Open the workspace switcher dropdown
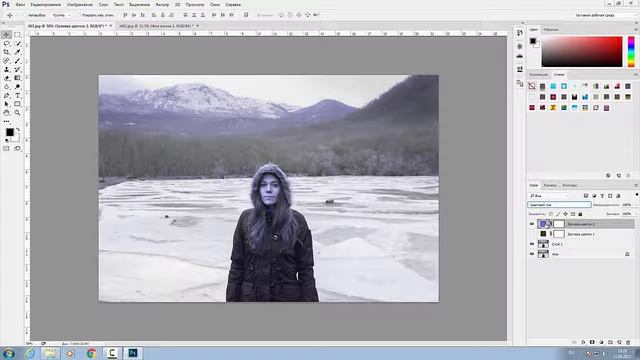Image resolution: width=640 pixels, height=360 pixels. [x=605, y=15]
